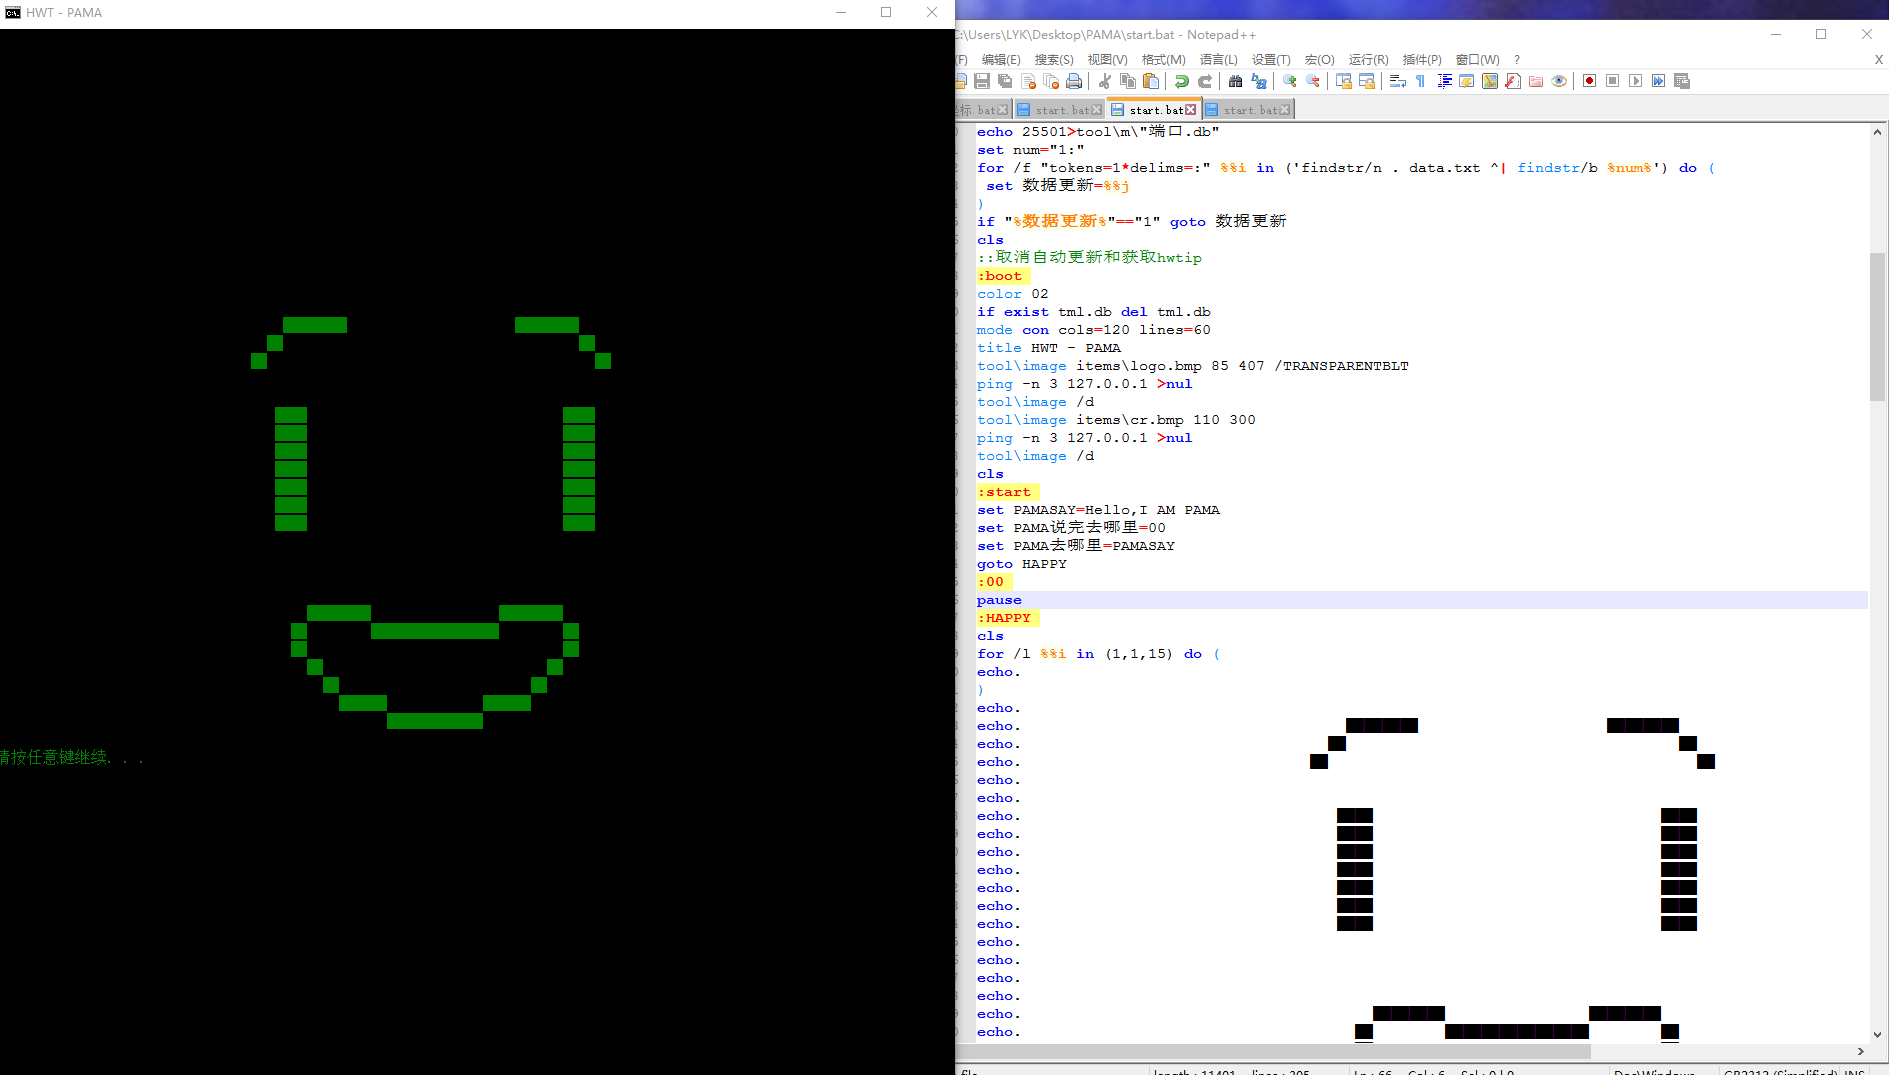Click the 'mode con cols=120 lines=60' line

pos(1094,330)
